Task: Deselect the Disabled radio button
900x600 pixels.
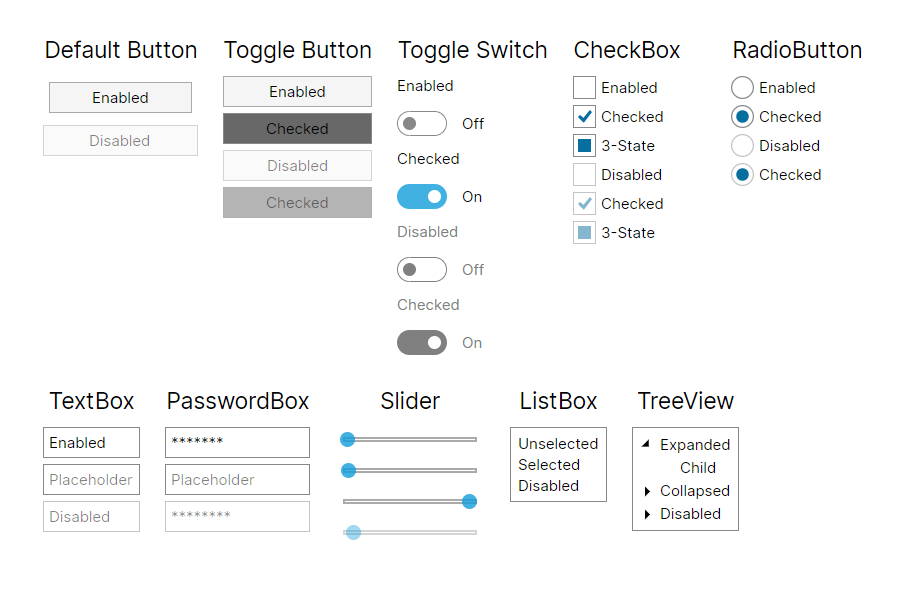Action: [x=742, y=145]
